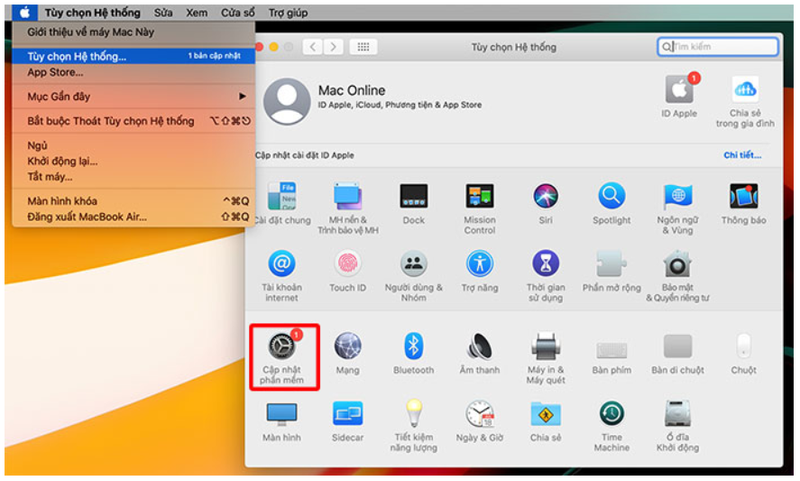800x481 pixels.
Task: Open Chia sẻ sharing pane
Action: pos(545,414)
